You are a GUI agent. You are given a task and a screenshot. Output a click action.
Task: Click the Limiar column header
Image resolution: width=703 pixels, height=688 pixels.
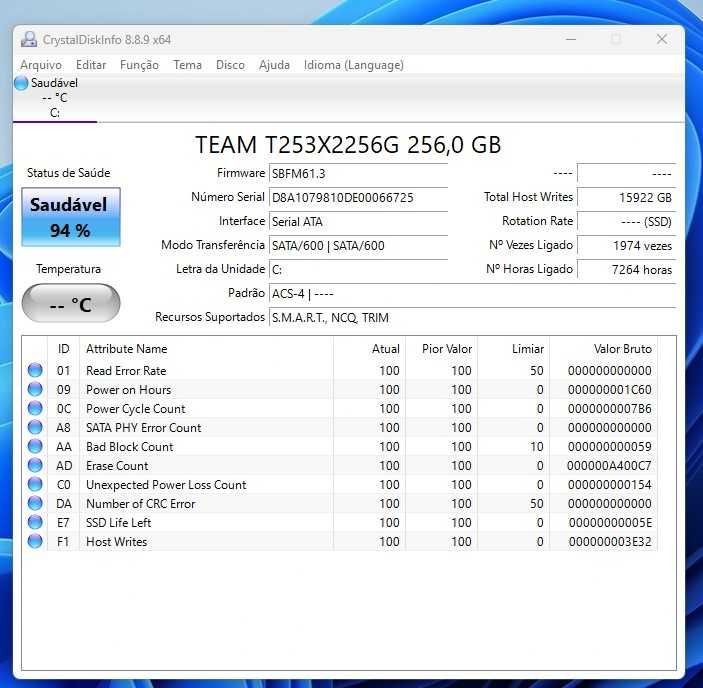point(514,349)
